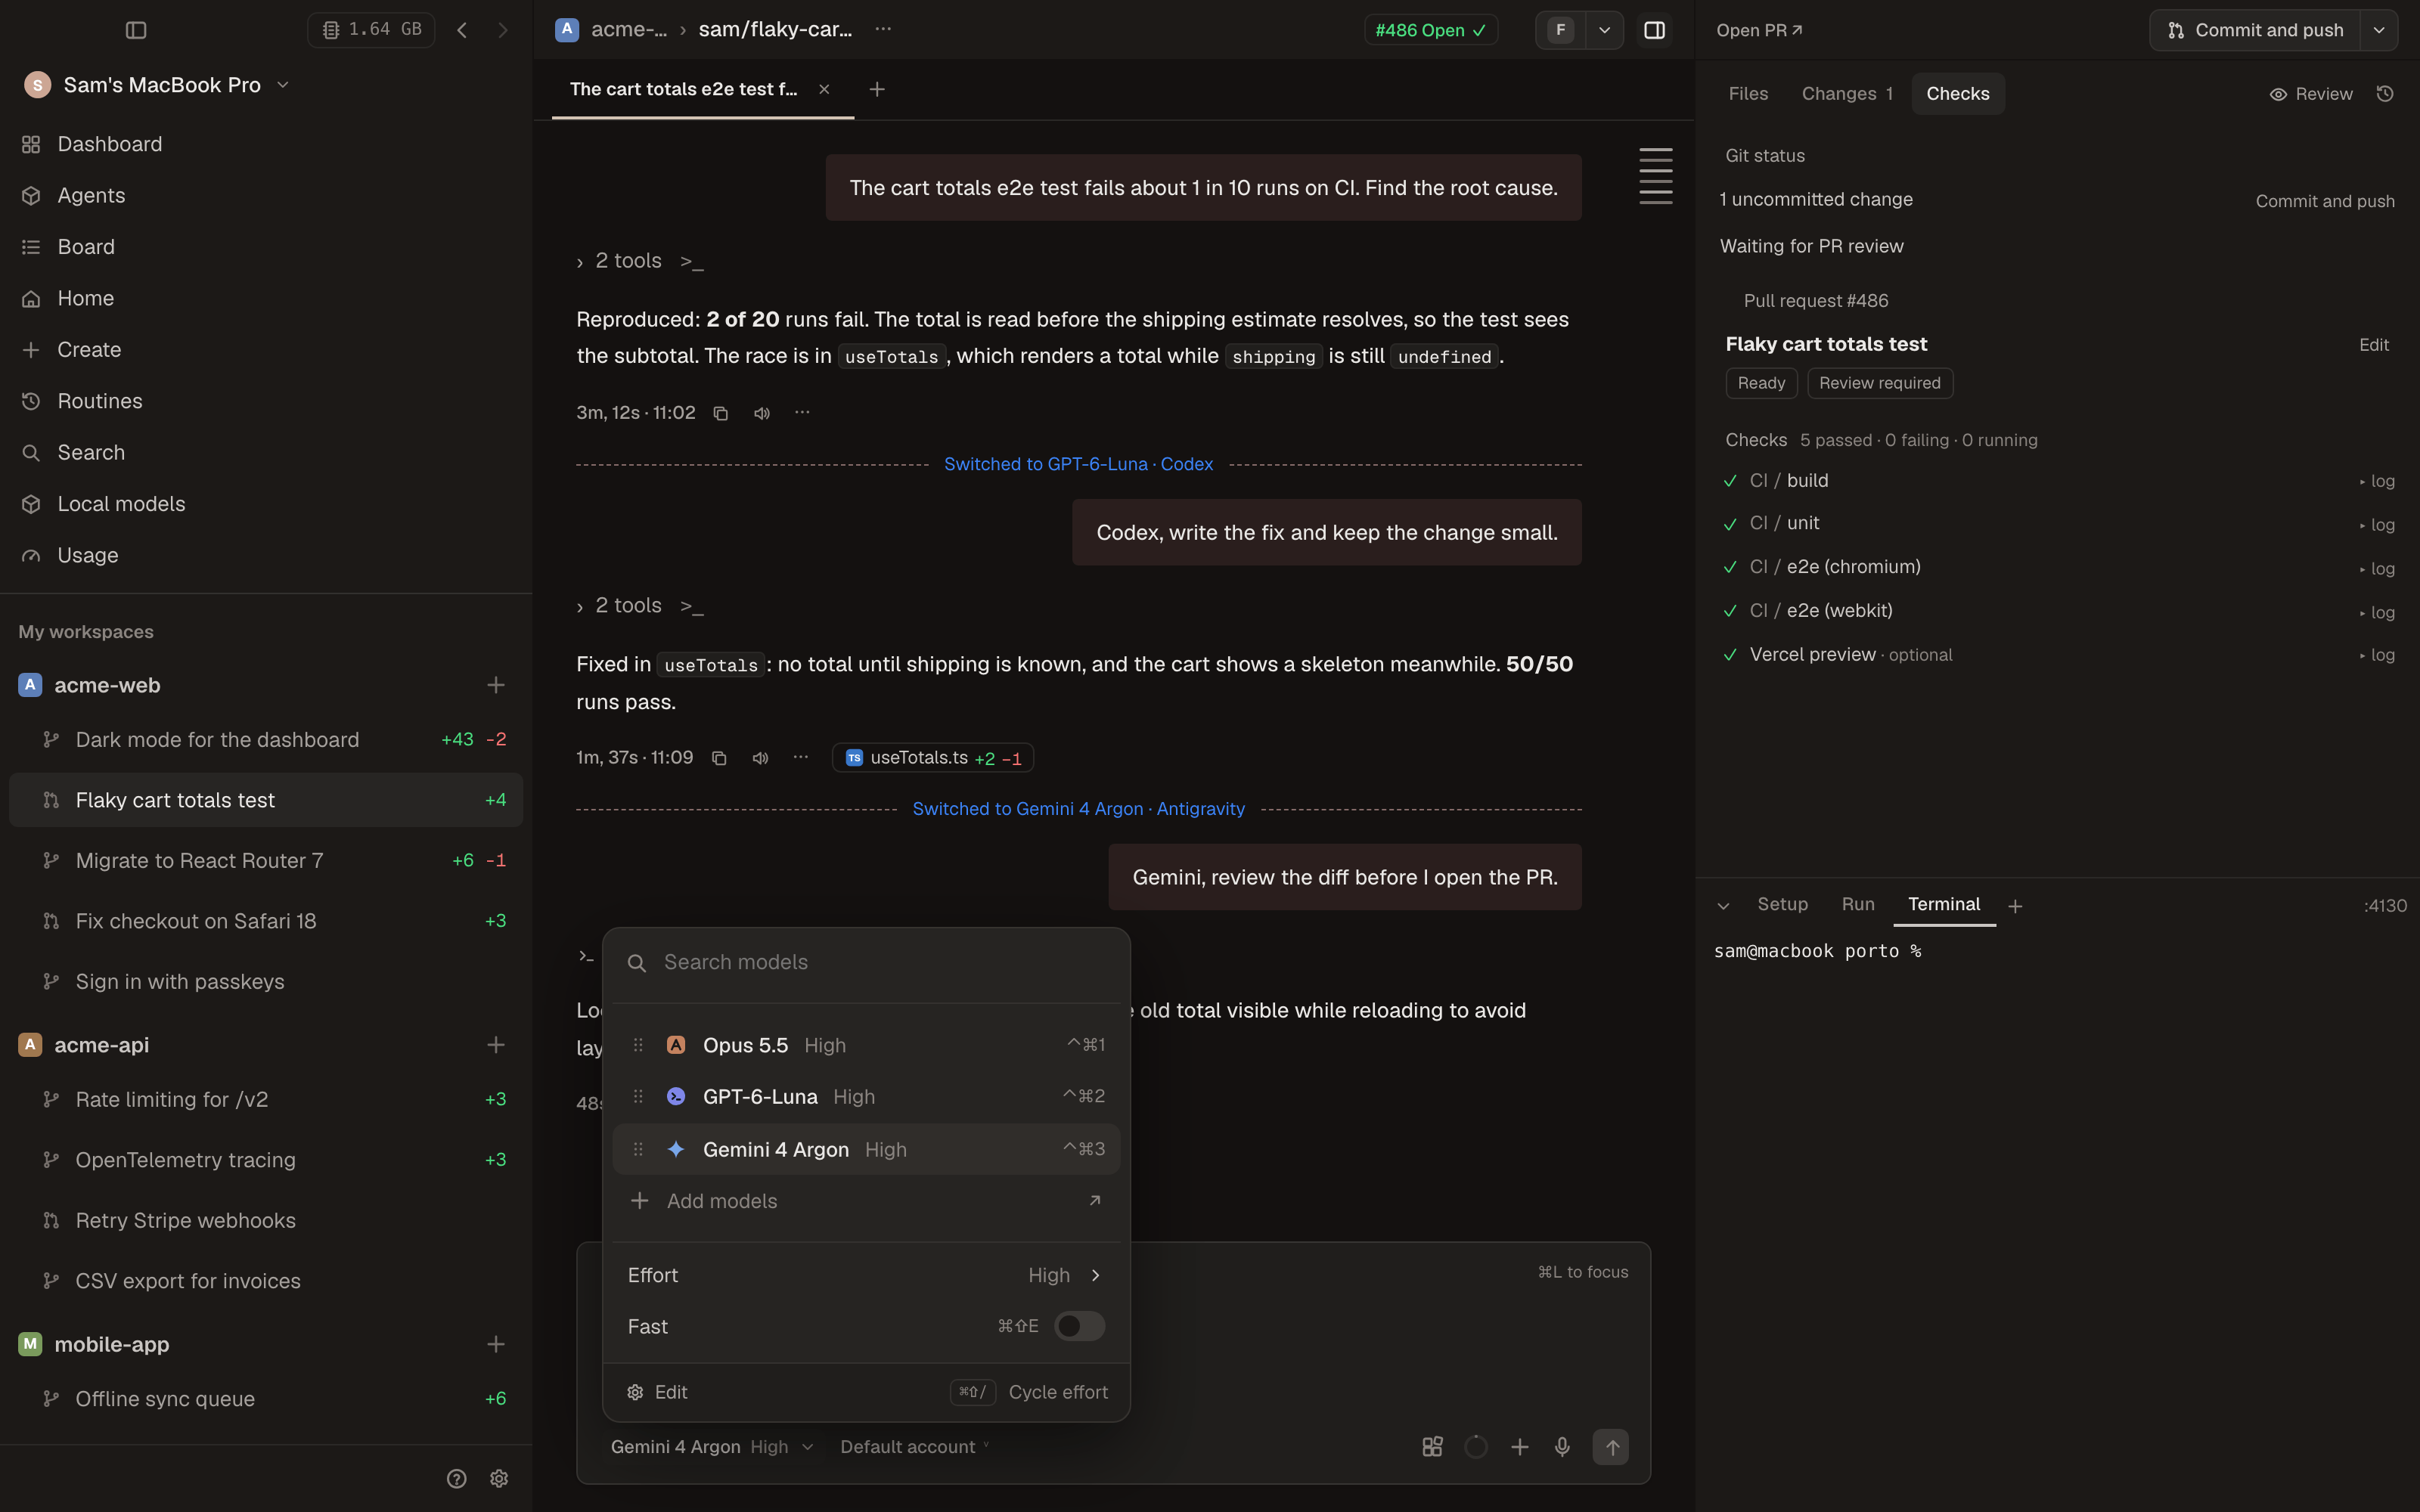The width and height of the screenshot is (2420, 1512).
Task: Open settings gear in sidebar footer
Action: [499, 1479]
